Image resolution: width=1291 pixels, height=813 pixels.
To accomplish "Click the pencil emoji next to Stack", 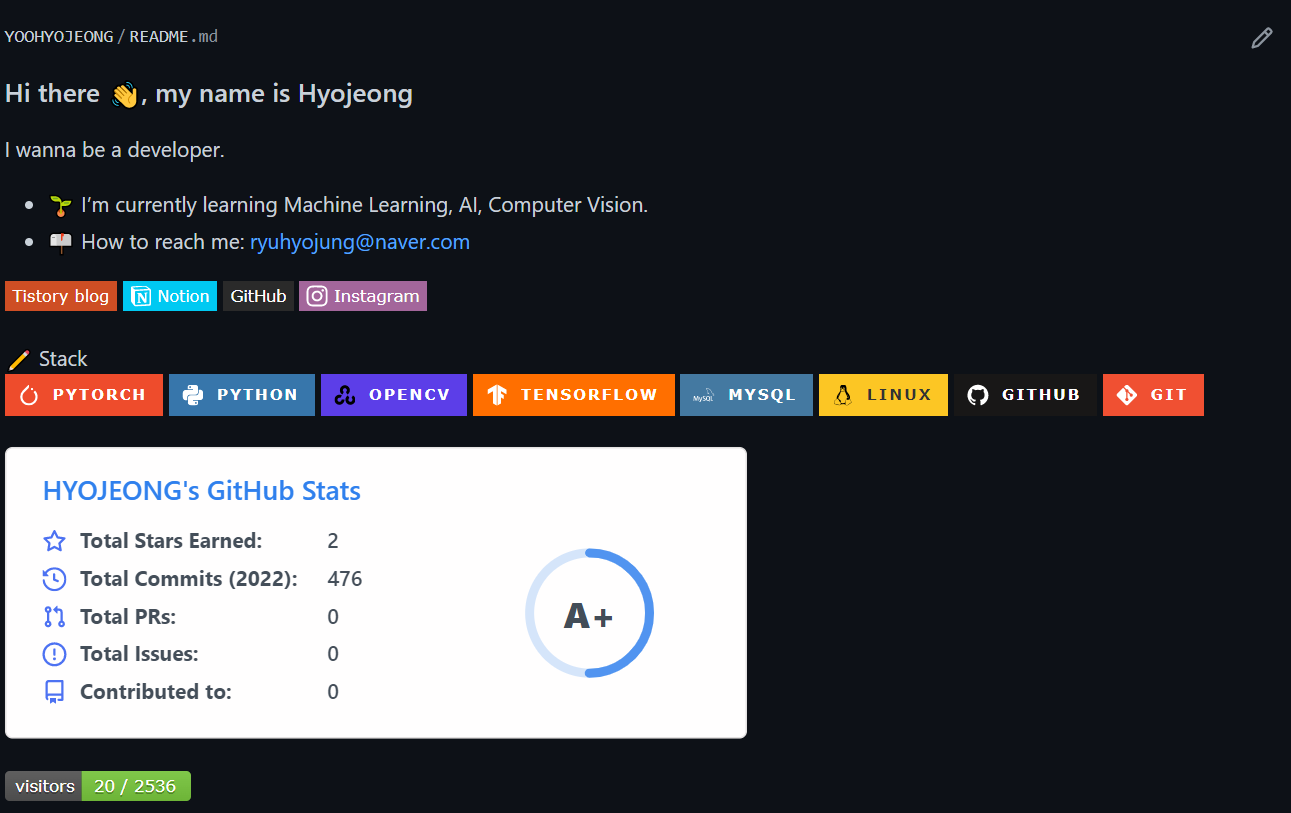I will click(x=18, y=360).
